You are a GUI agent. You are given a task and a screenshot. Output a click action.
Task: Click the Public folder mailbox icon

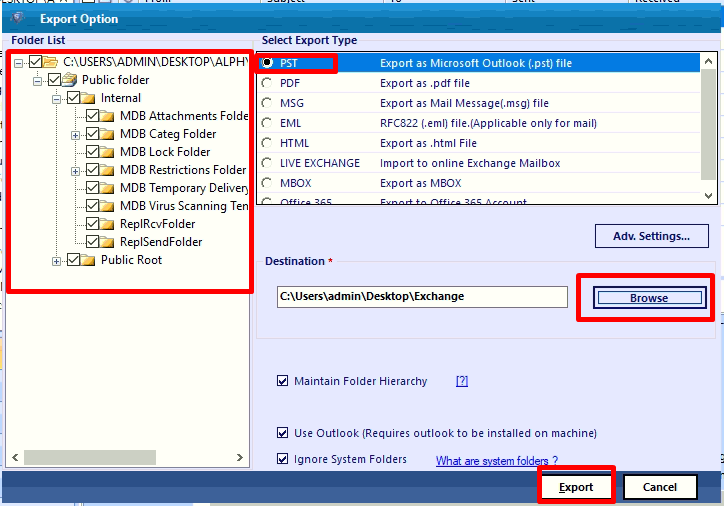(69, 80)
